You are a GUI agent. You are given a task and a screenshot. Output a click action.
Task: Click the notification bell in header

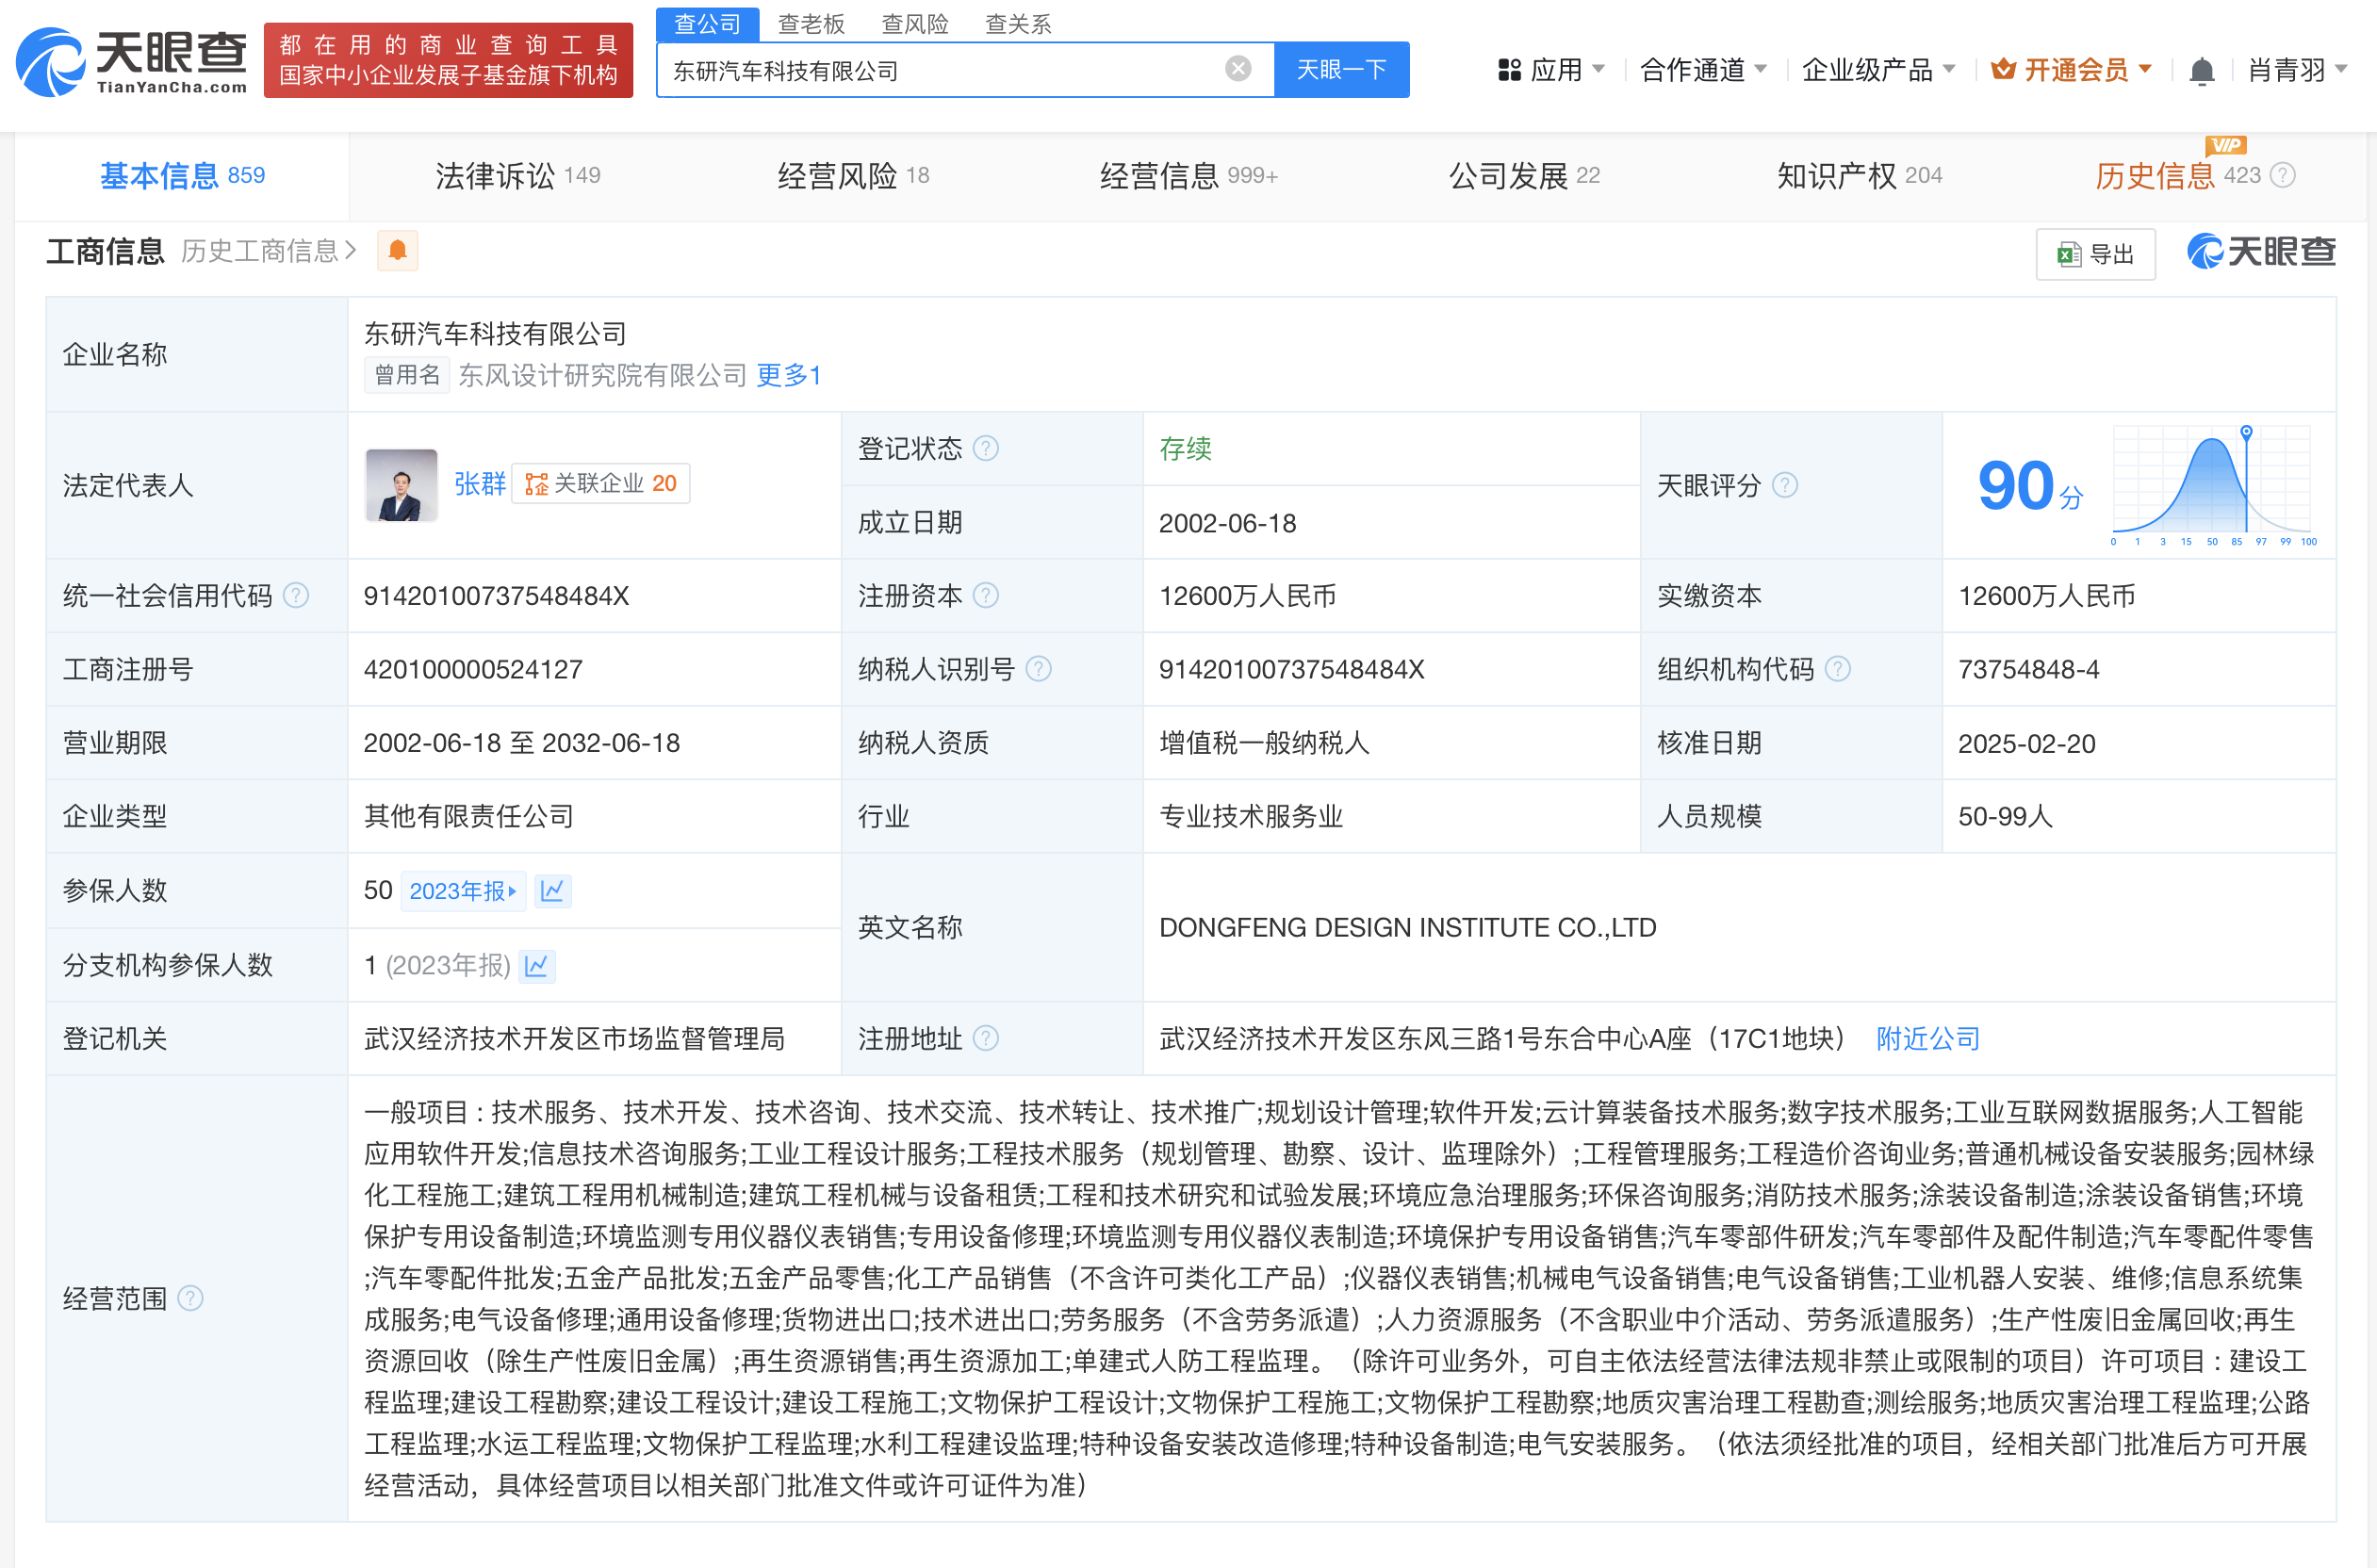[x=2201, y=71]
